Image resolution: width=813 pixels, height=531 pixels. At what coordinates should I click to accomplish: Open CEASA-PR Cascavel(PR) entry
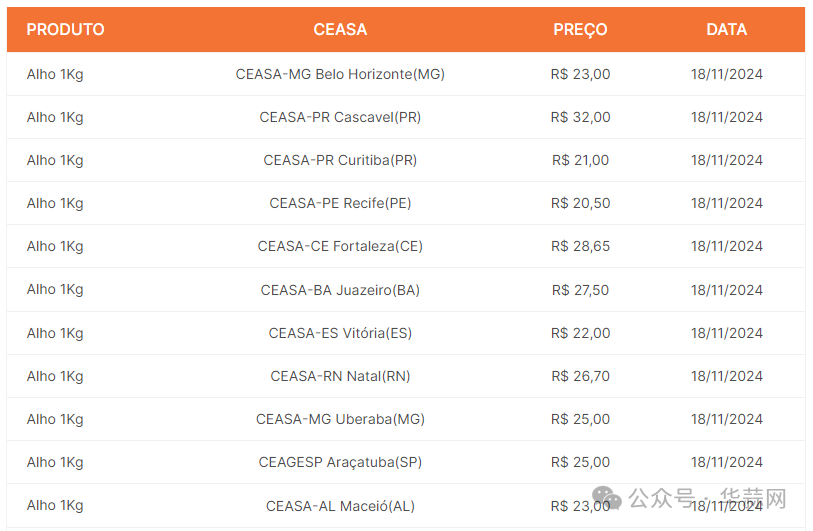click(340, 117)
